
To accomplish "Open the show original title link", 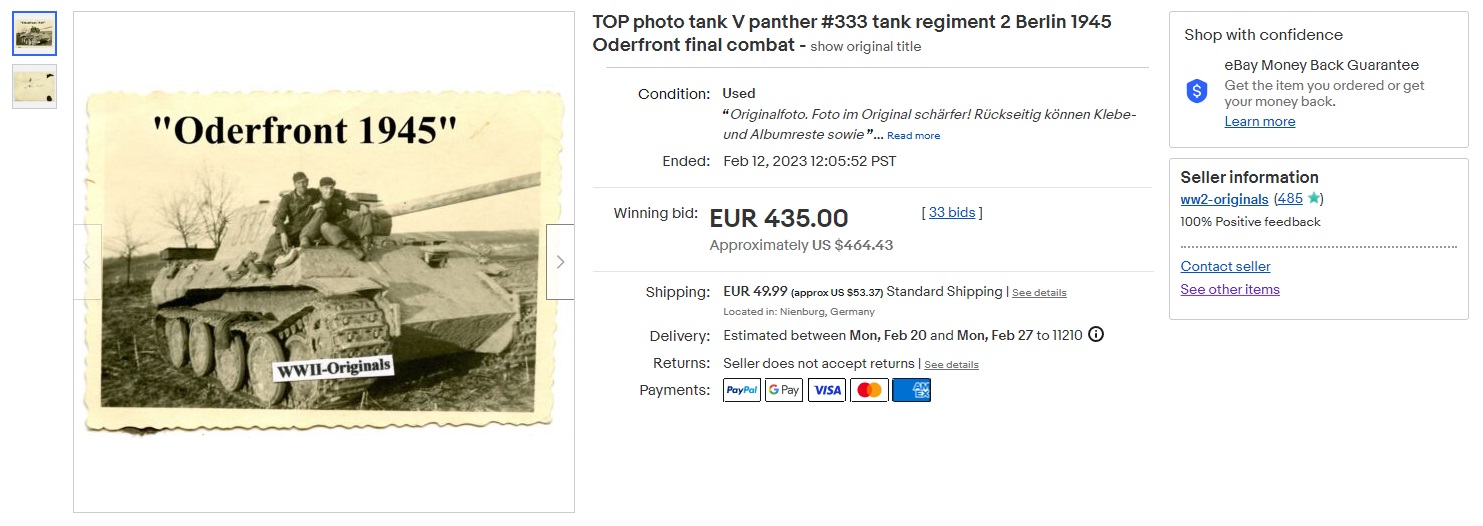I will 866,47.
